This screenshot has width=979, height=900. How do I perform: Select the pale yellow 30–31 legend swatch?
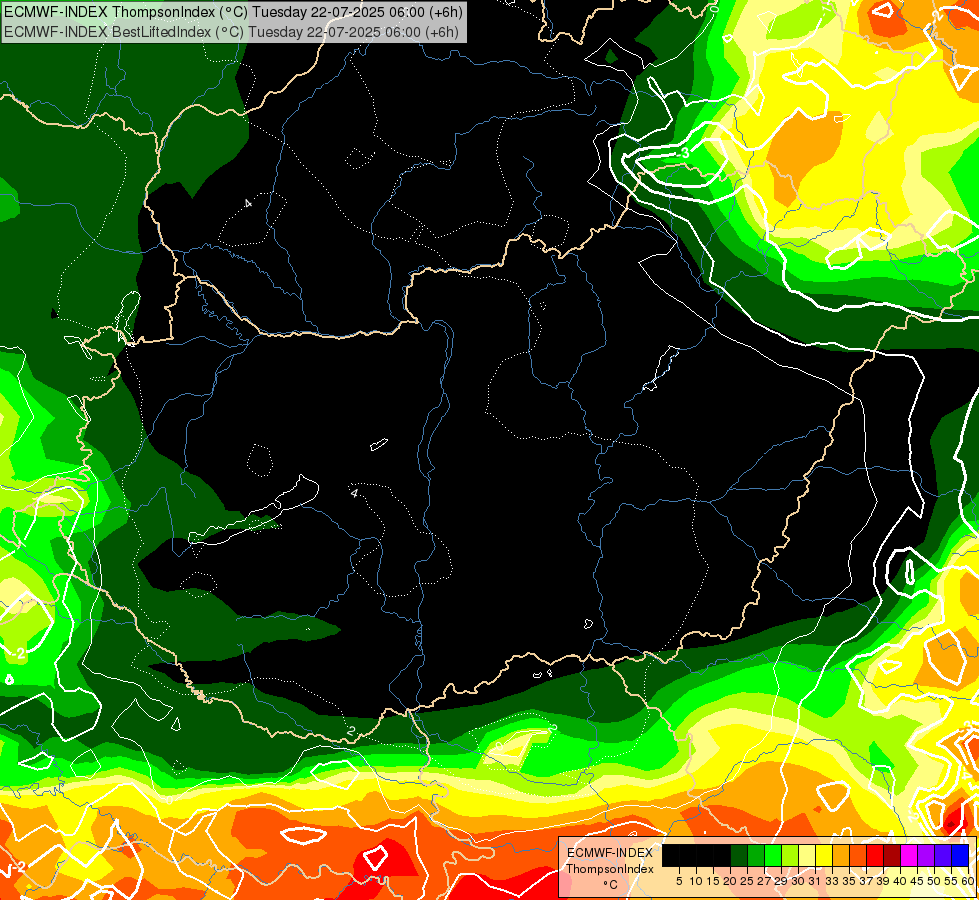click(807, 855)
